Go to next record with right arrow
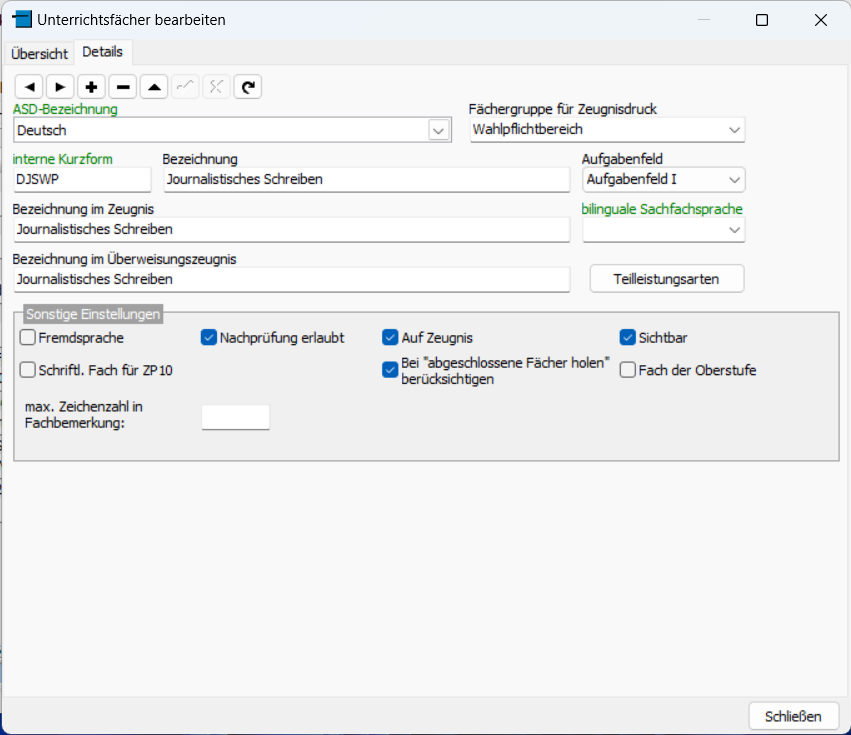The width and height of the screenshot is (851, 735). coord(60,87)
